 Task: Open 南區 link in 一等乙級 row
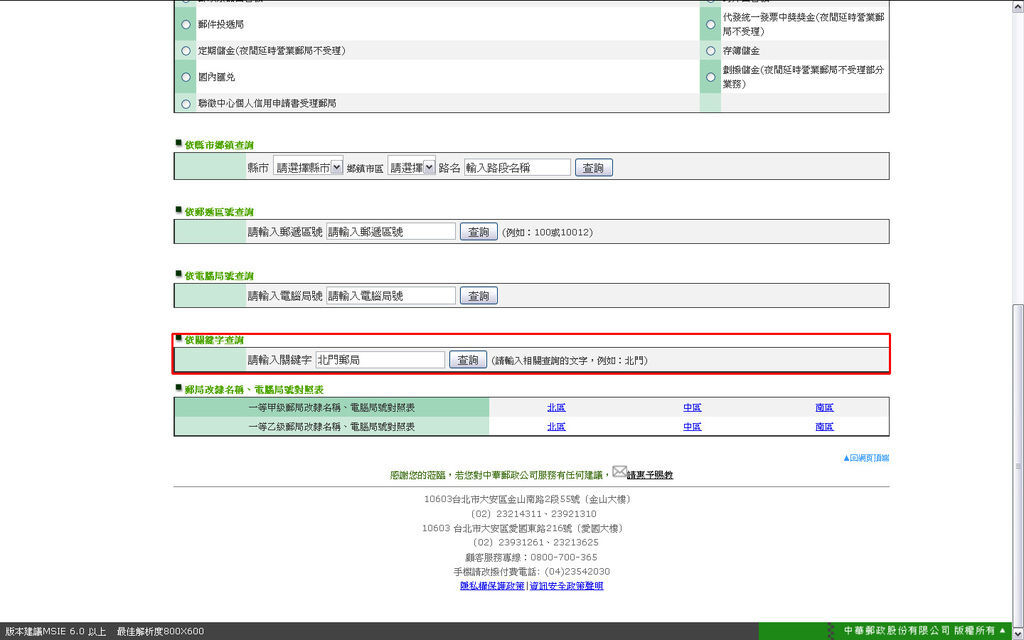[824, 426]
